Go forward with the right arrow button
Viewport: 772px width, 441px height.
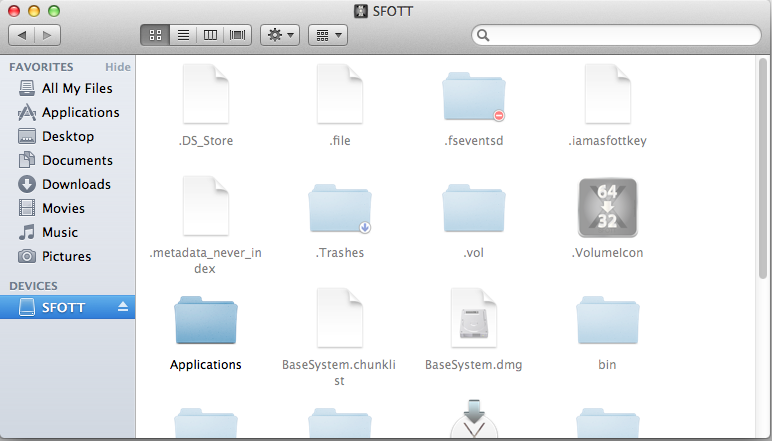(48, 35)
